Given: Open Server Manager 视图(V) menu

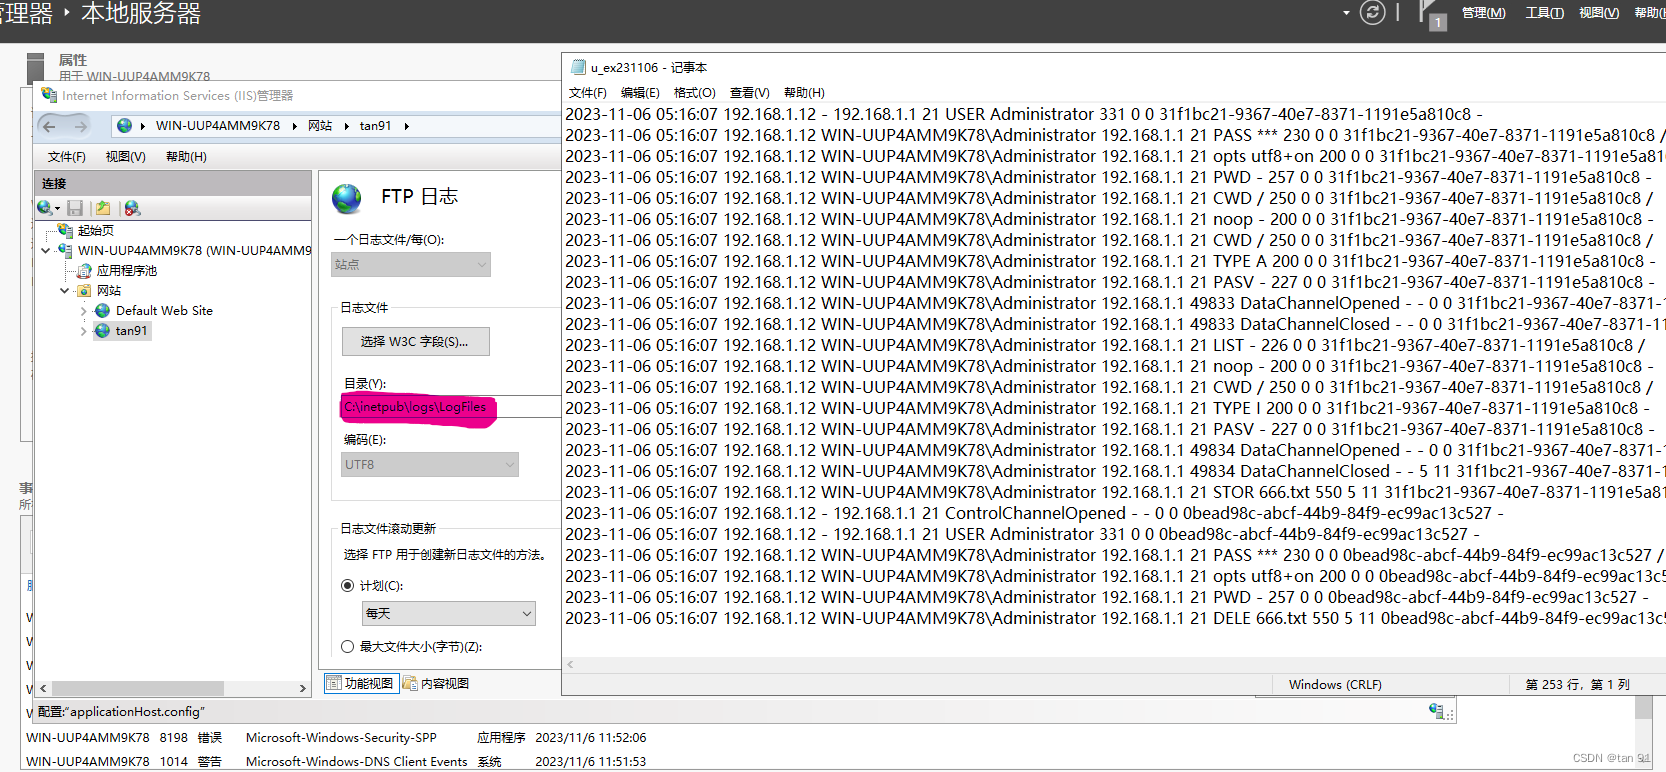Looking at the screenshot, I should [1599, 13].
